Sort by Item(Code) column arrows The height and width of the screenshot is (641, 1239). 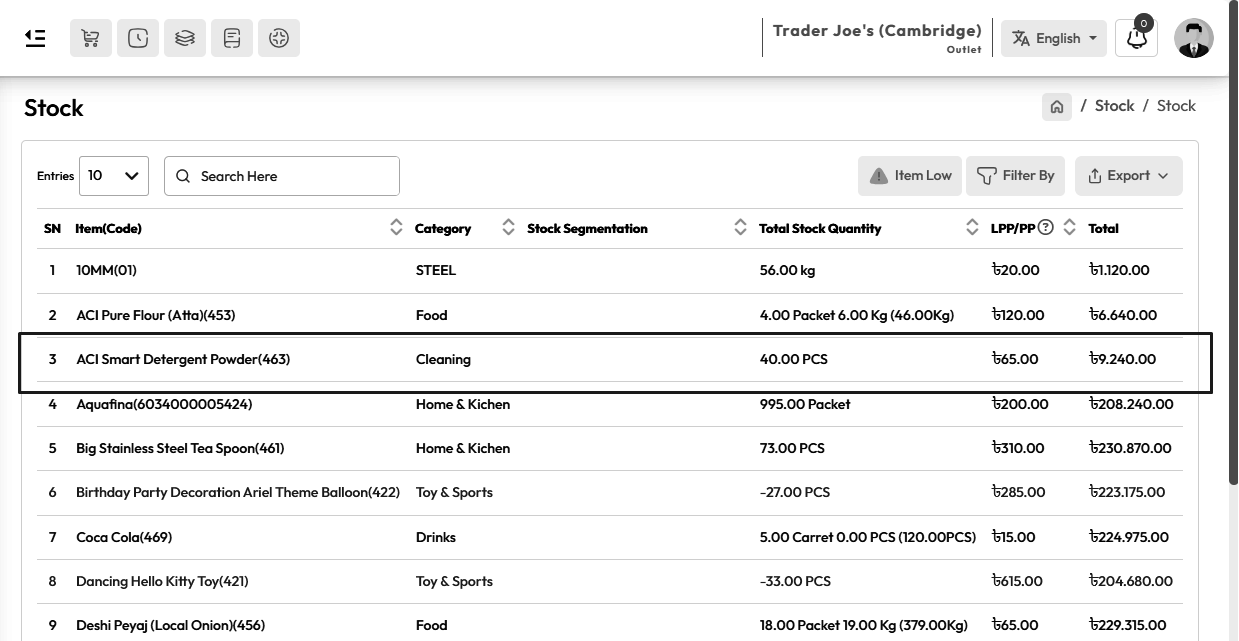pyautogui.click(x=397, y=228)
